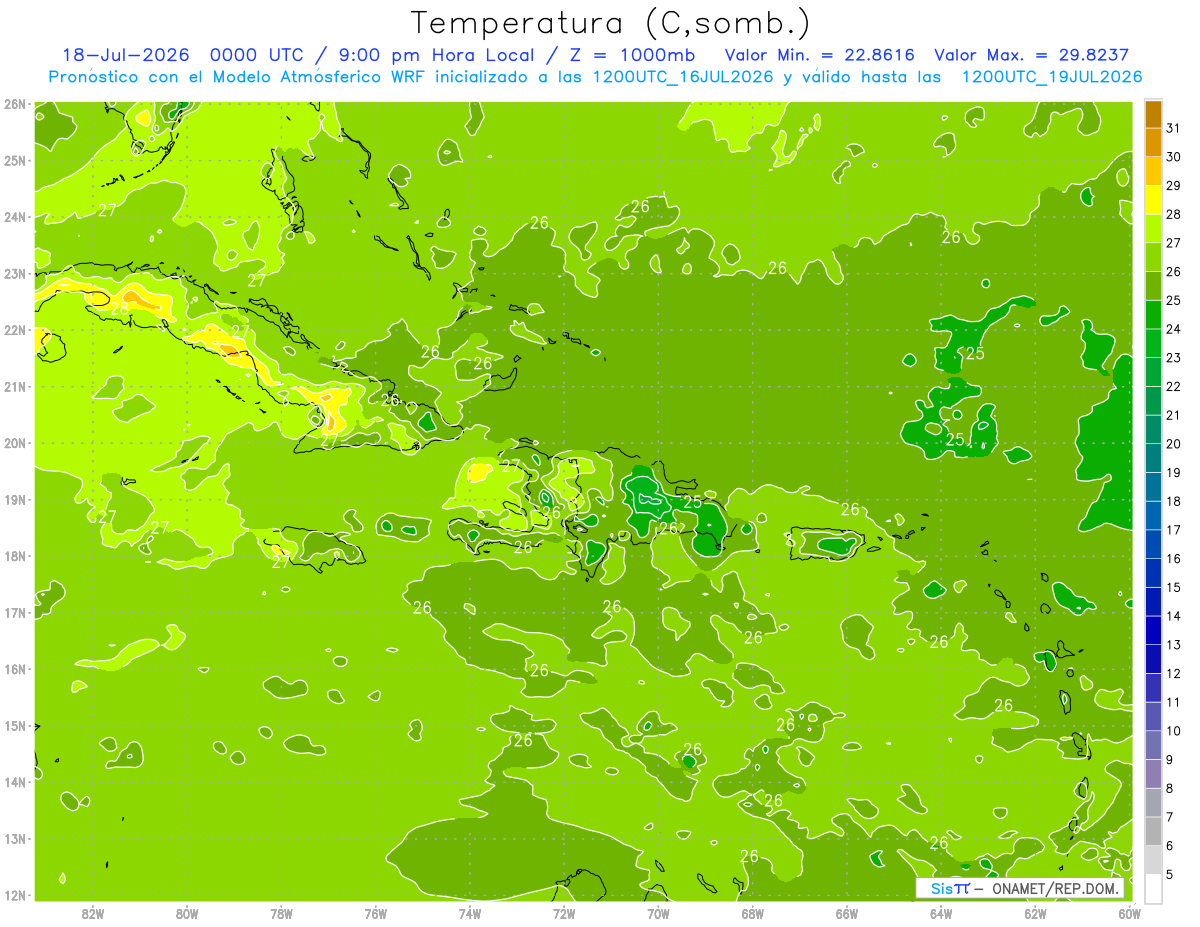
Task: Click the colorbar scale label "28"
Action: click(1174, 214)
